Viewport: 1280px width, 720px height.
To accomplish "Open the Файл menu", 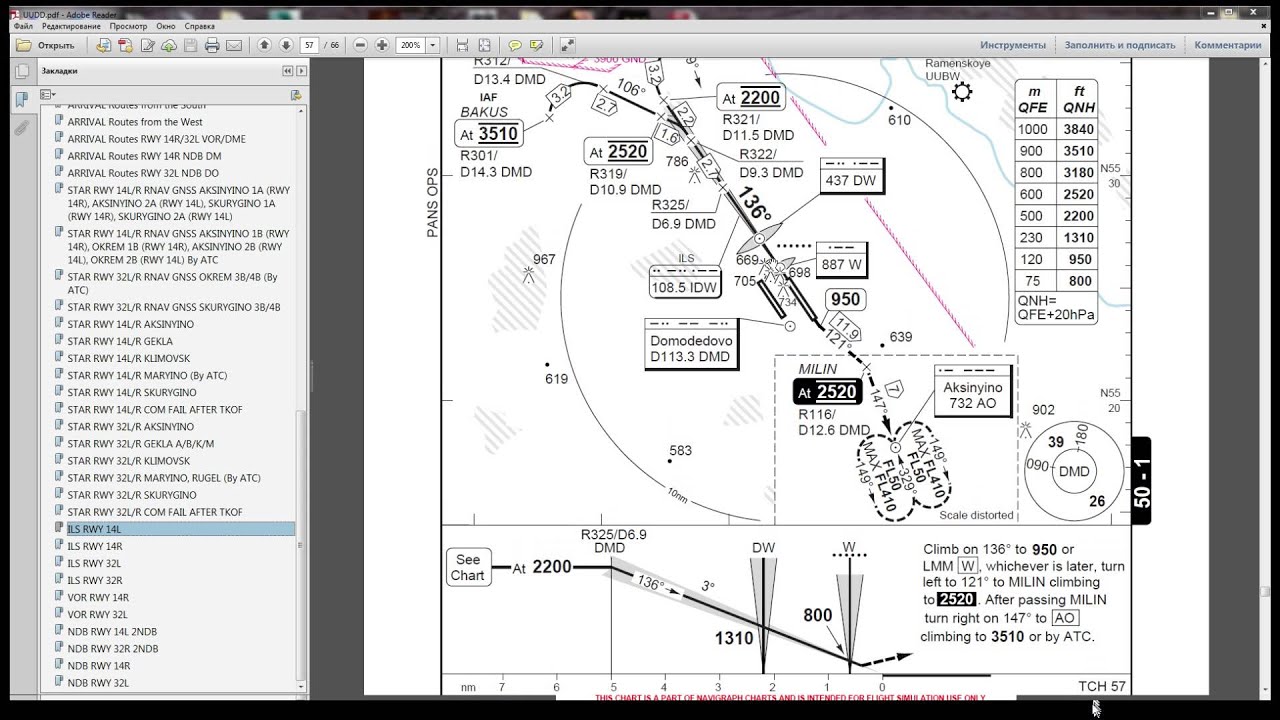I will click(x=23, y=26).
